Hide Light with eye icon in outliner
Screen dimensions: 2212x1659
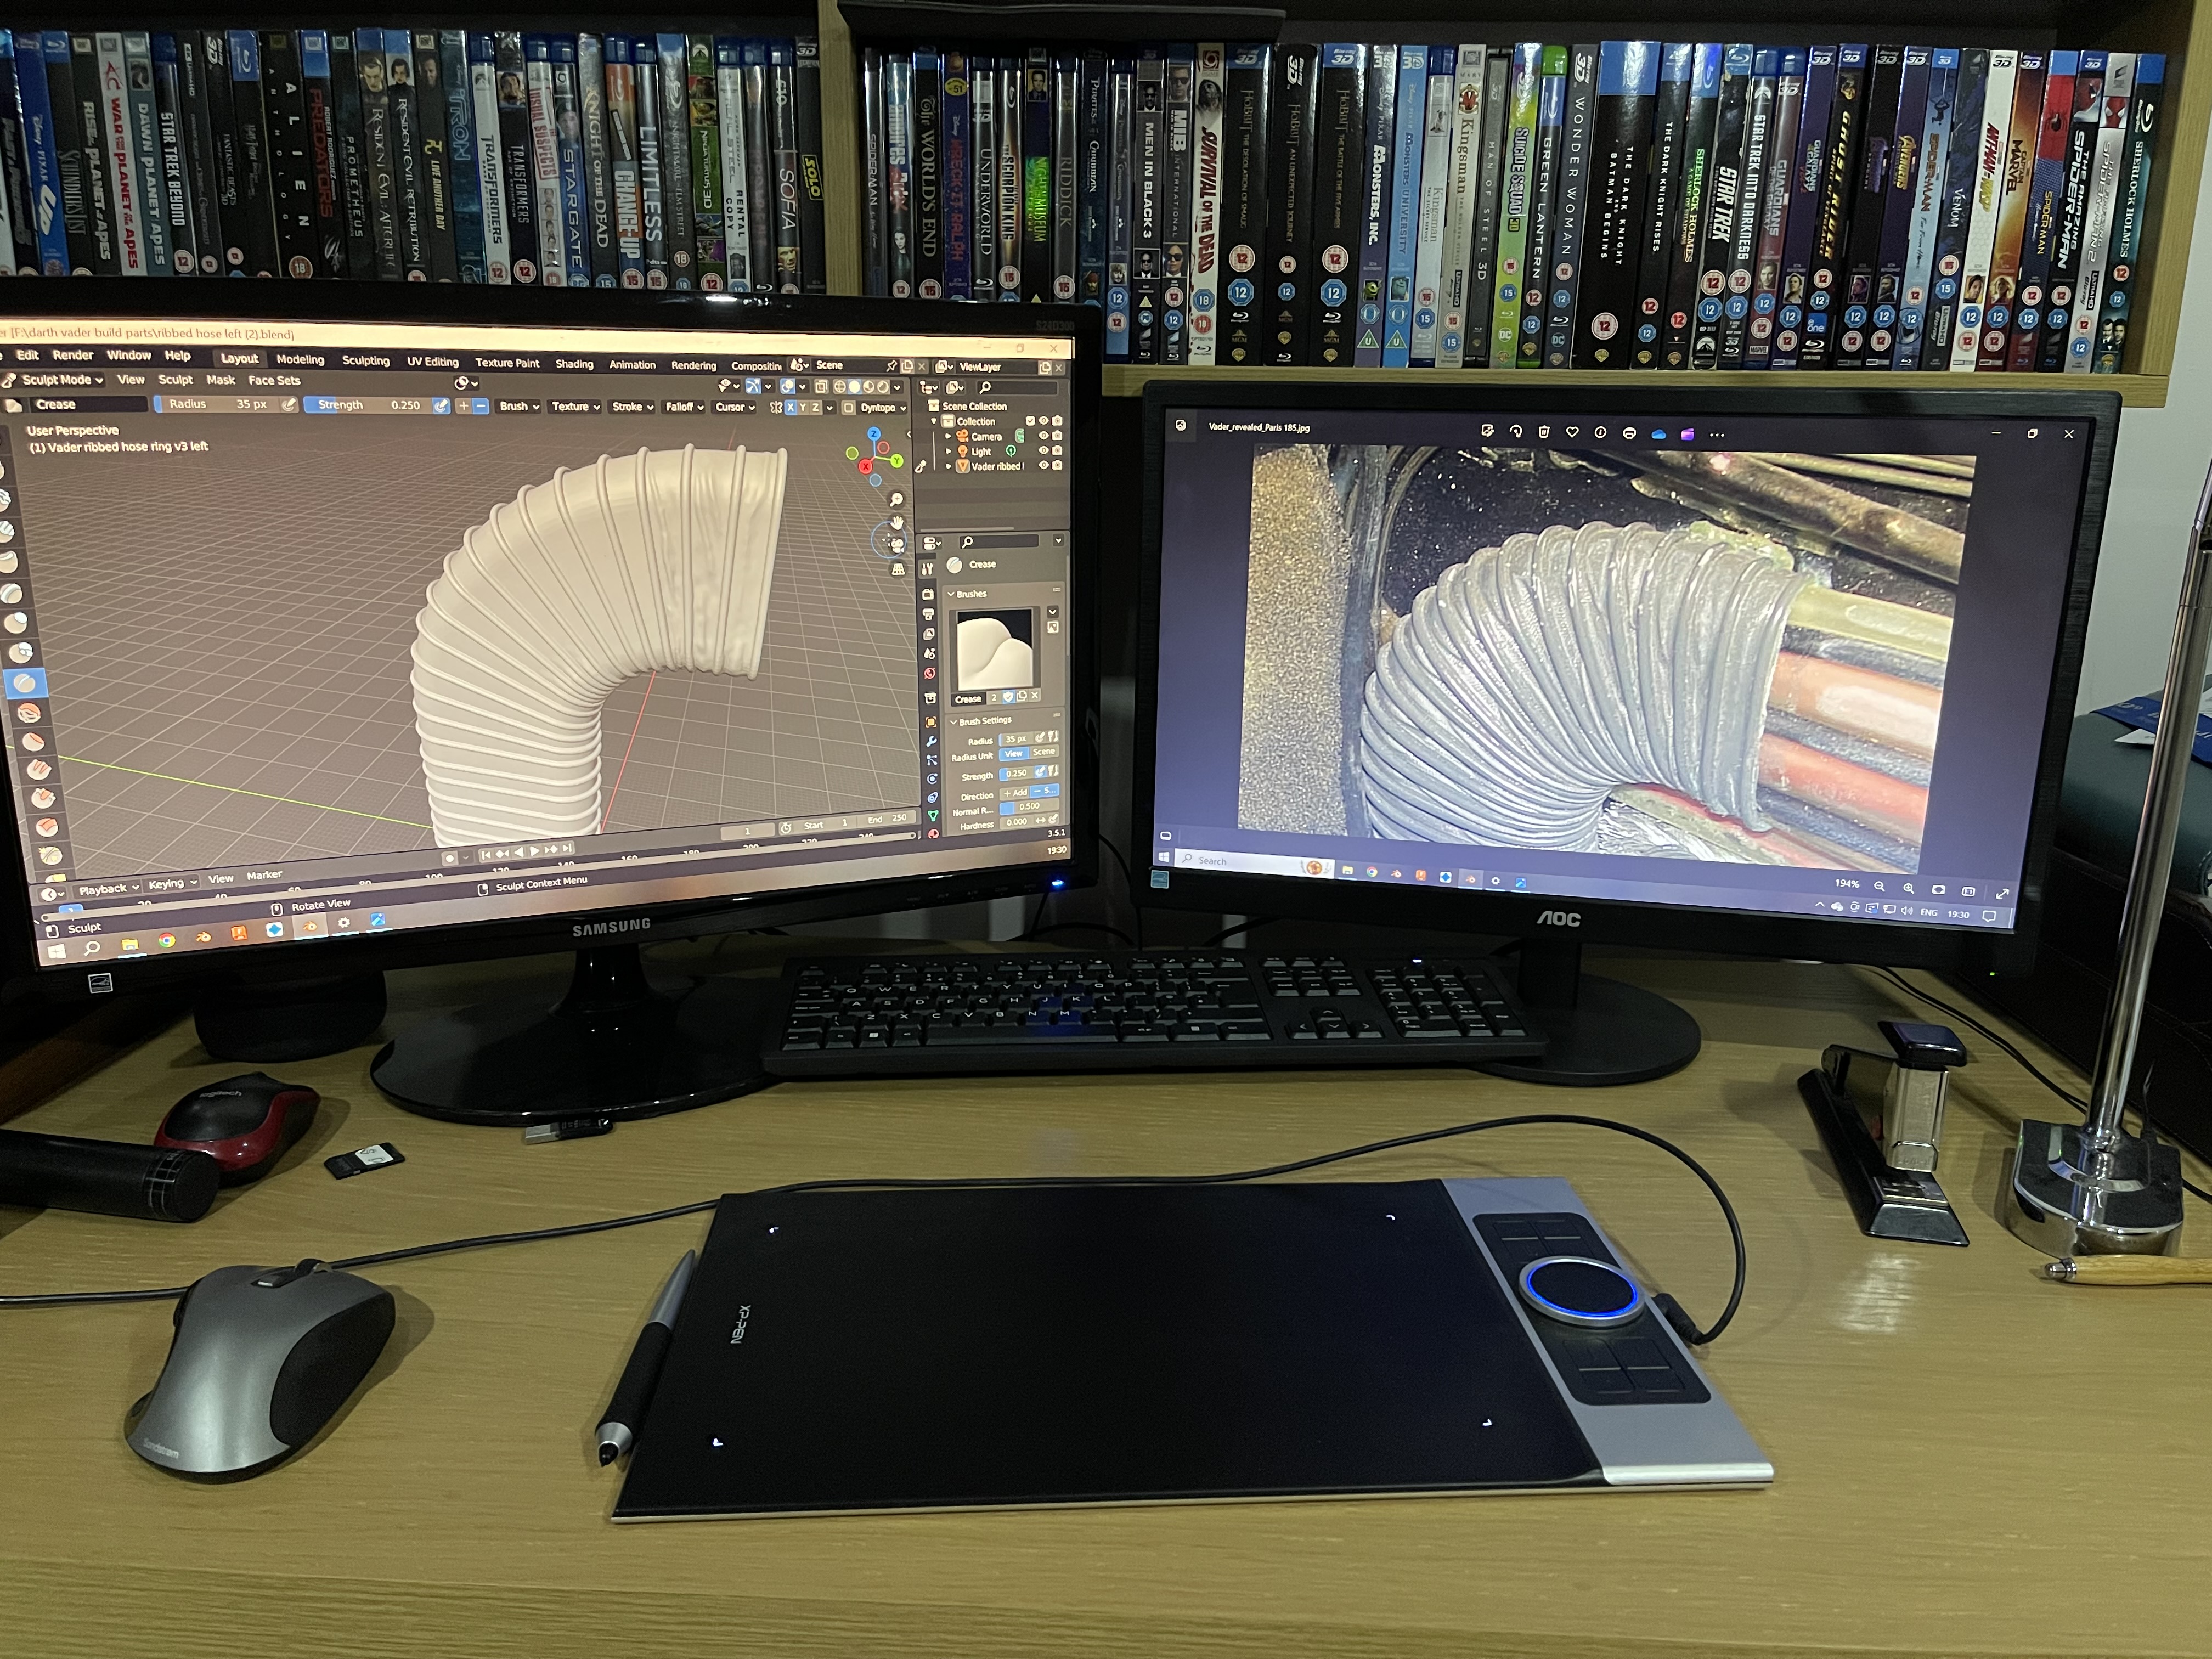click(1043, 450)
